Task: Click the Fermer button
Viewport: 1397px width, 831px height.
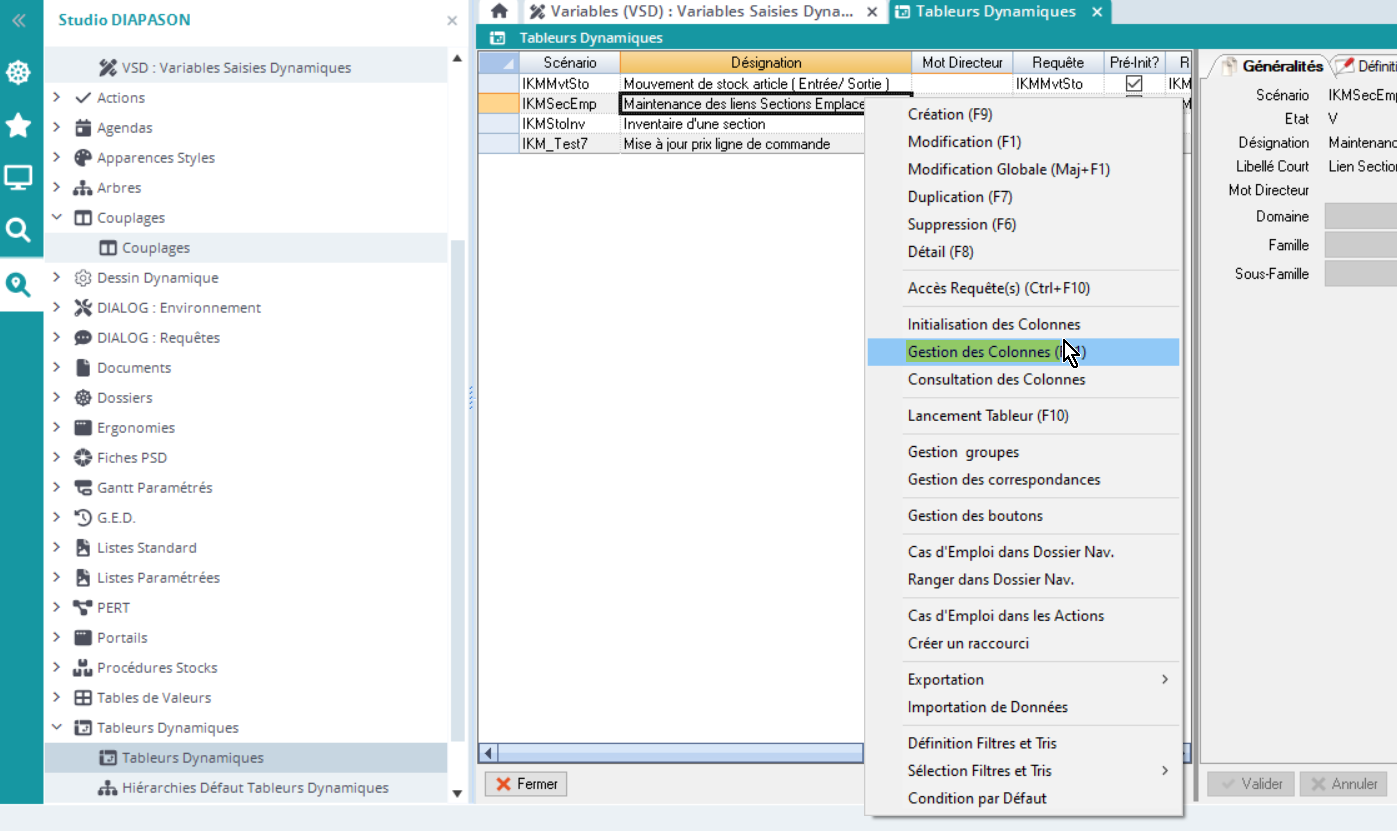Action: [526, 784]
